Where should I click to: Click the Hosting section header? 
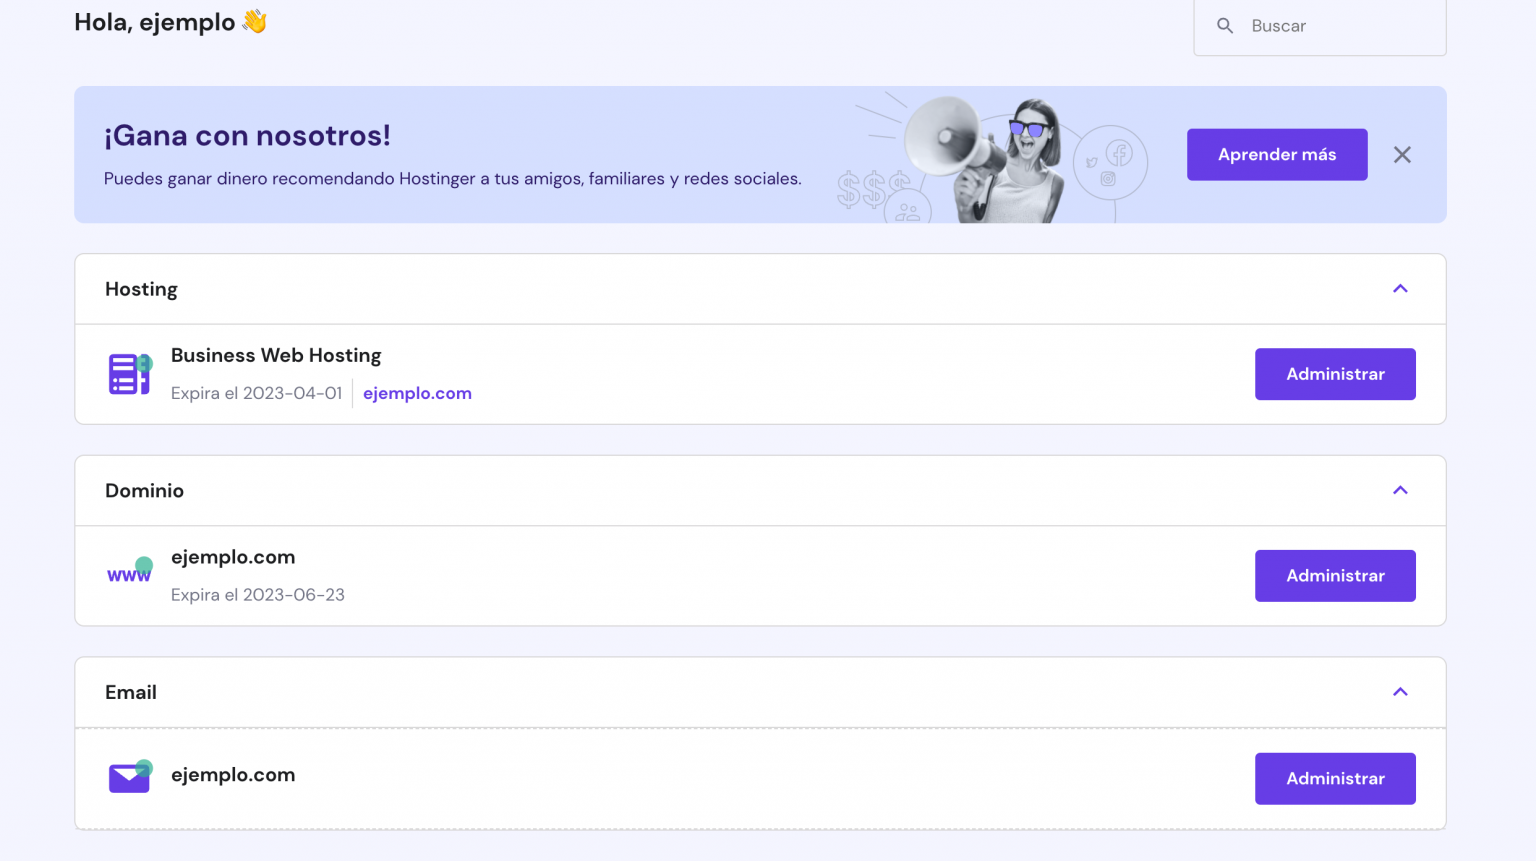[x=141, y=289]
